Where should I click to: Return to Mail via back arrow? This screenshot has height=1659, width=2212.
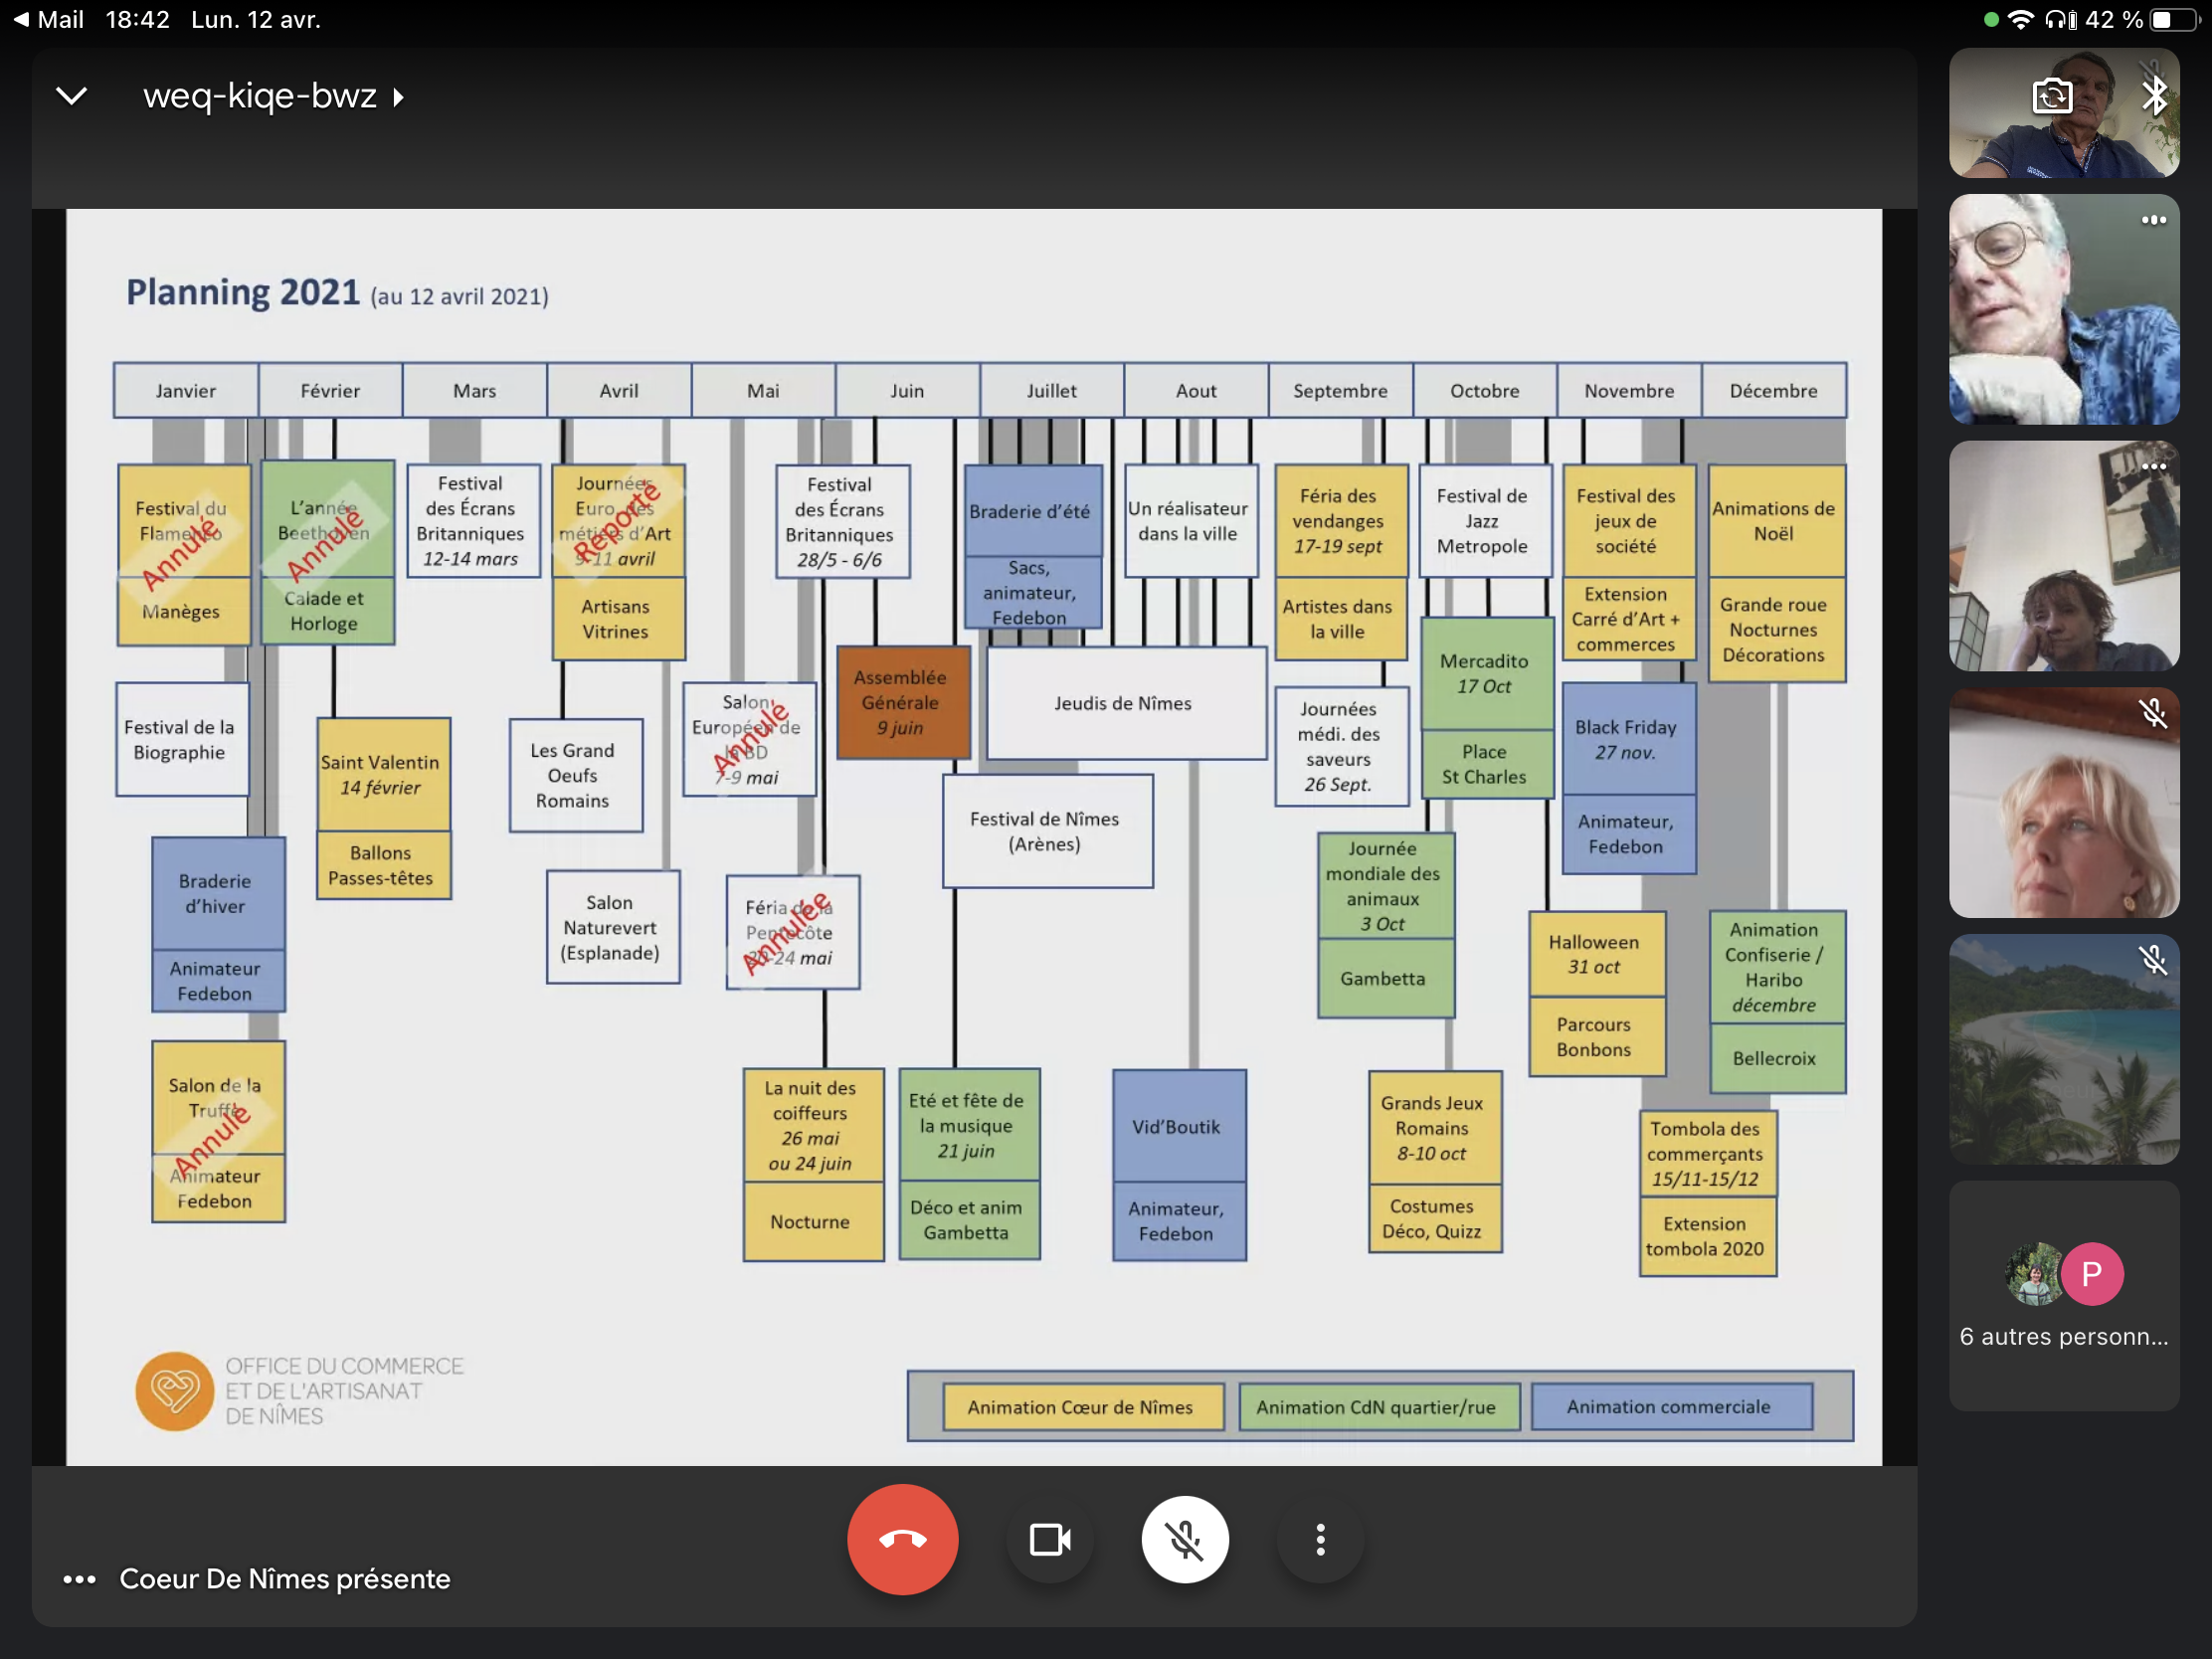[21, 19]
